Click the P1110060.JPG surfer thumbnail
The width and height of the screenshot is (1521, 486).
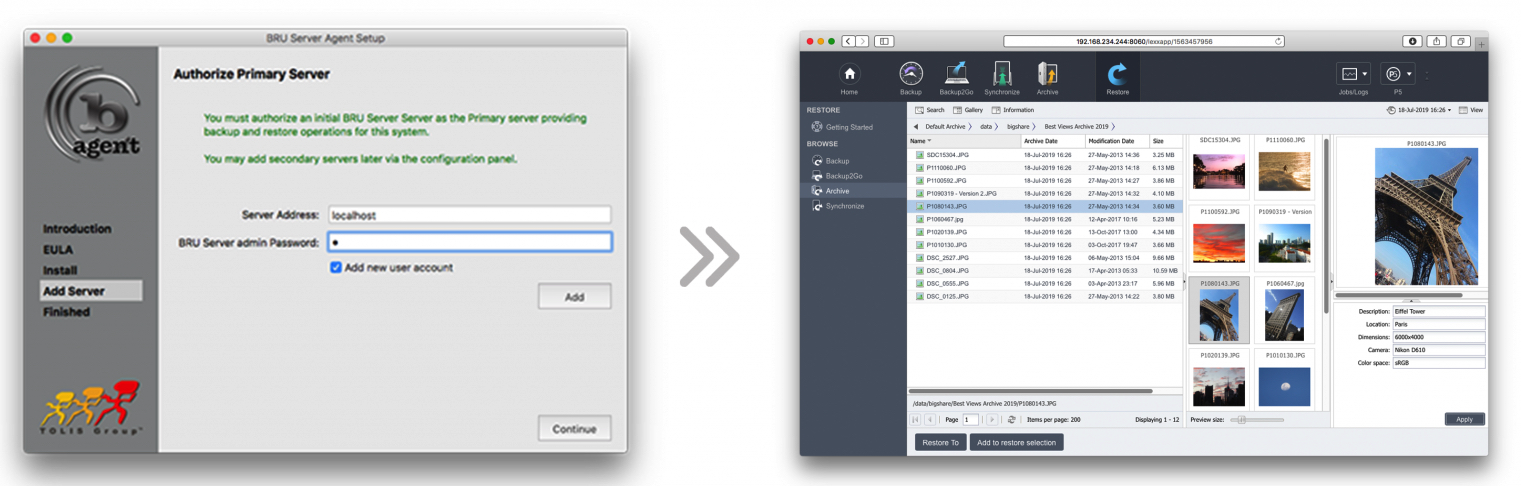1284,171
